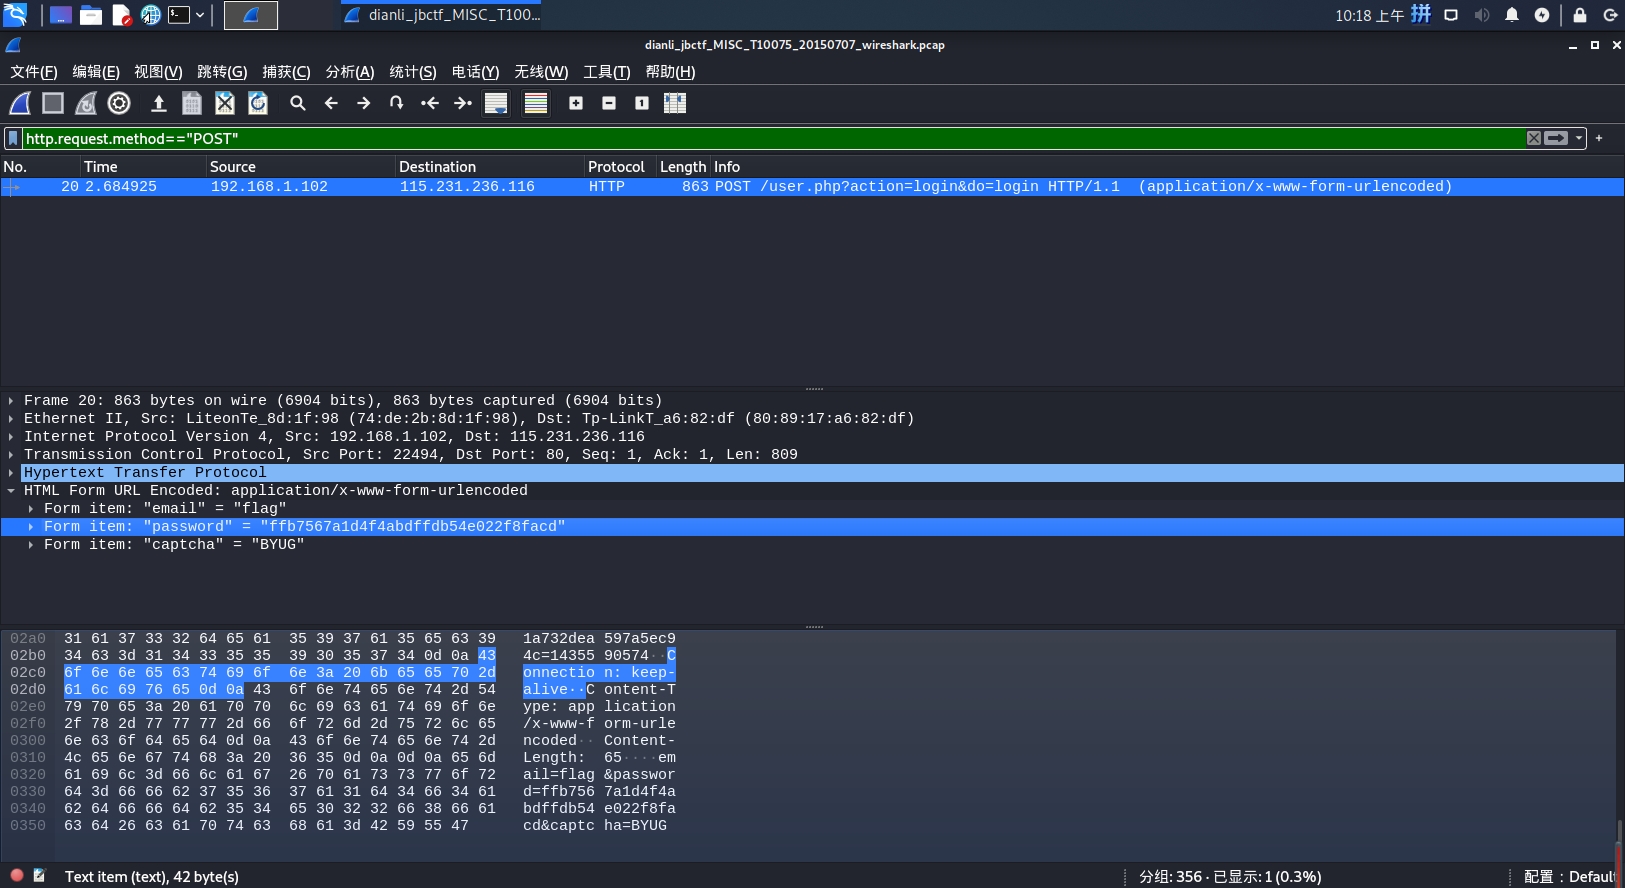The height and width of the screenshot is (888, 1625).
Task: Click the 配置: Default profile in status bar
Action: (1569, 877)
